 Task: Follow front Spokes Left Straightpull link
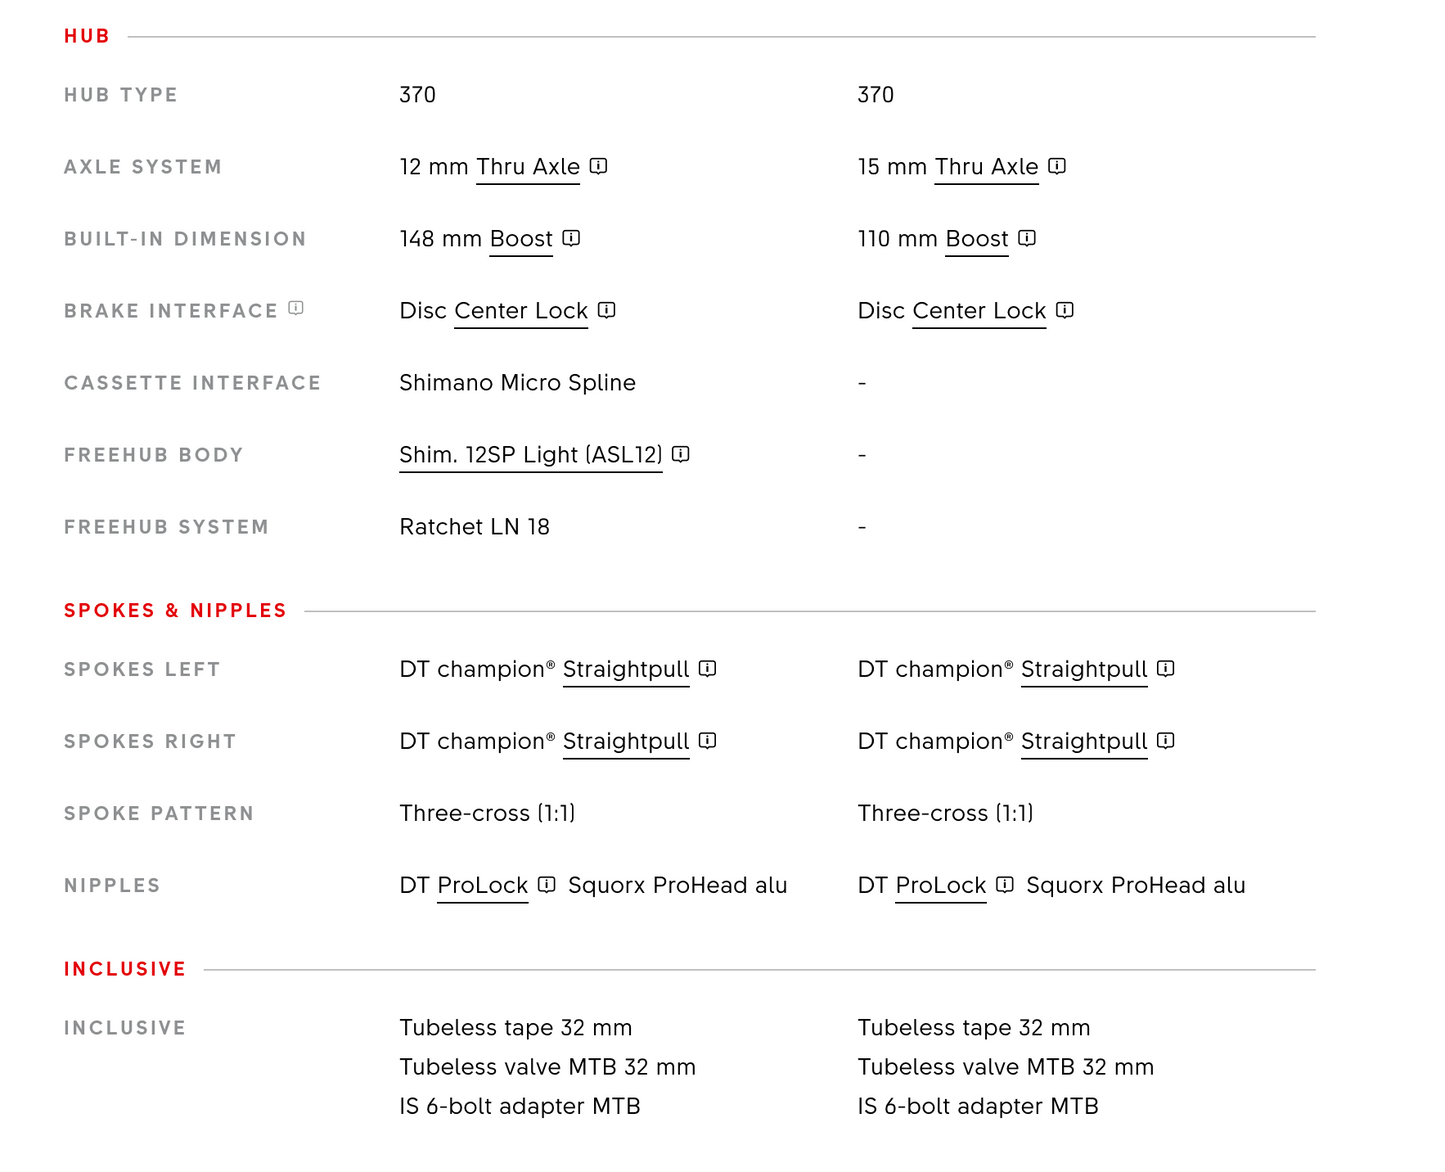pos(1084,670)
